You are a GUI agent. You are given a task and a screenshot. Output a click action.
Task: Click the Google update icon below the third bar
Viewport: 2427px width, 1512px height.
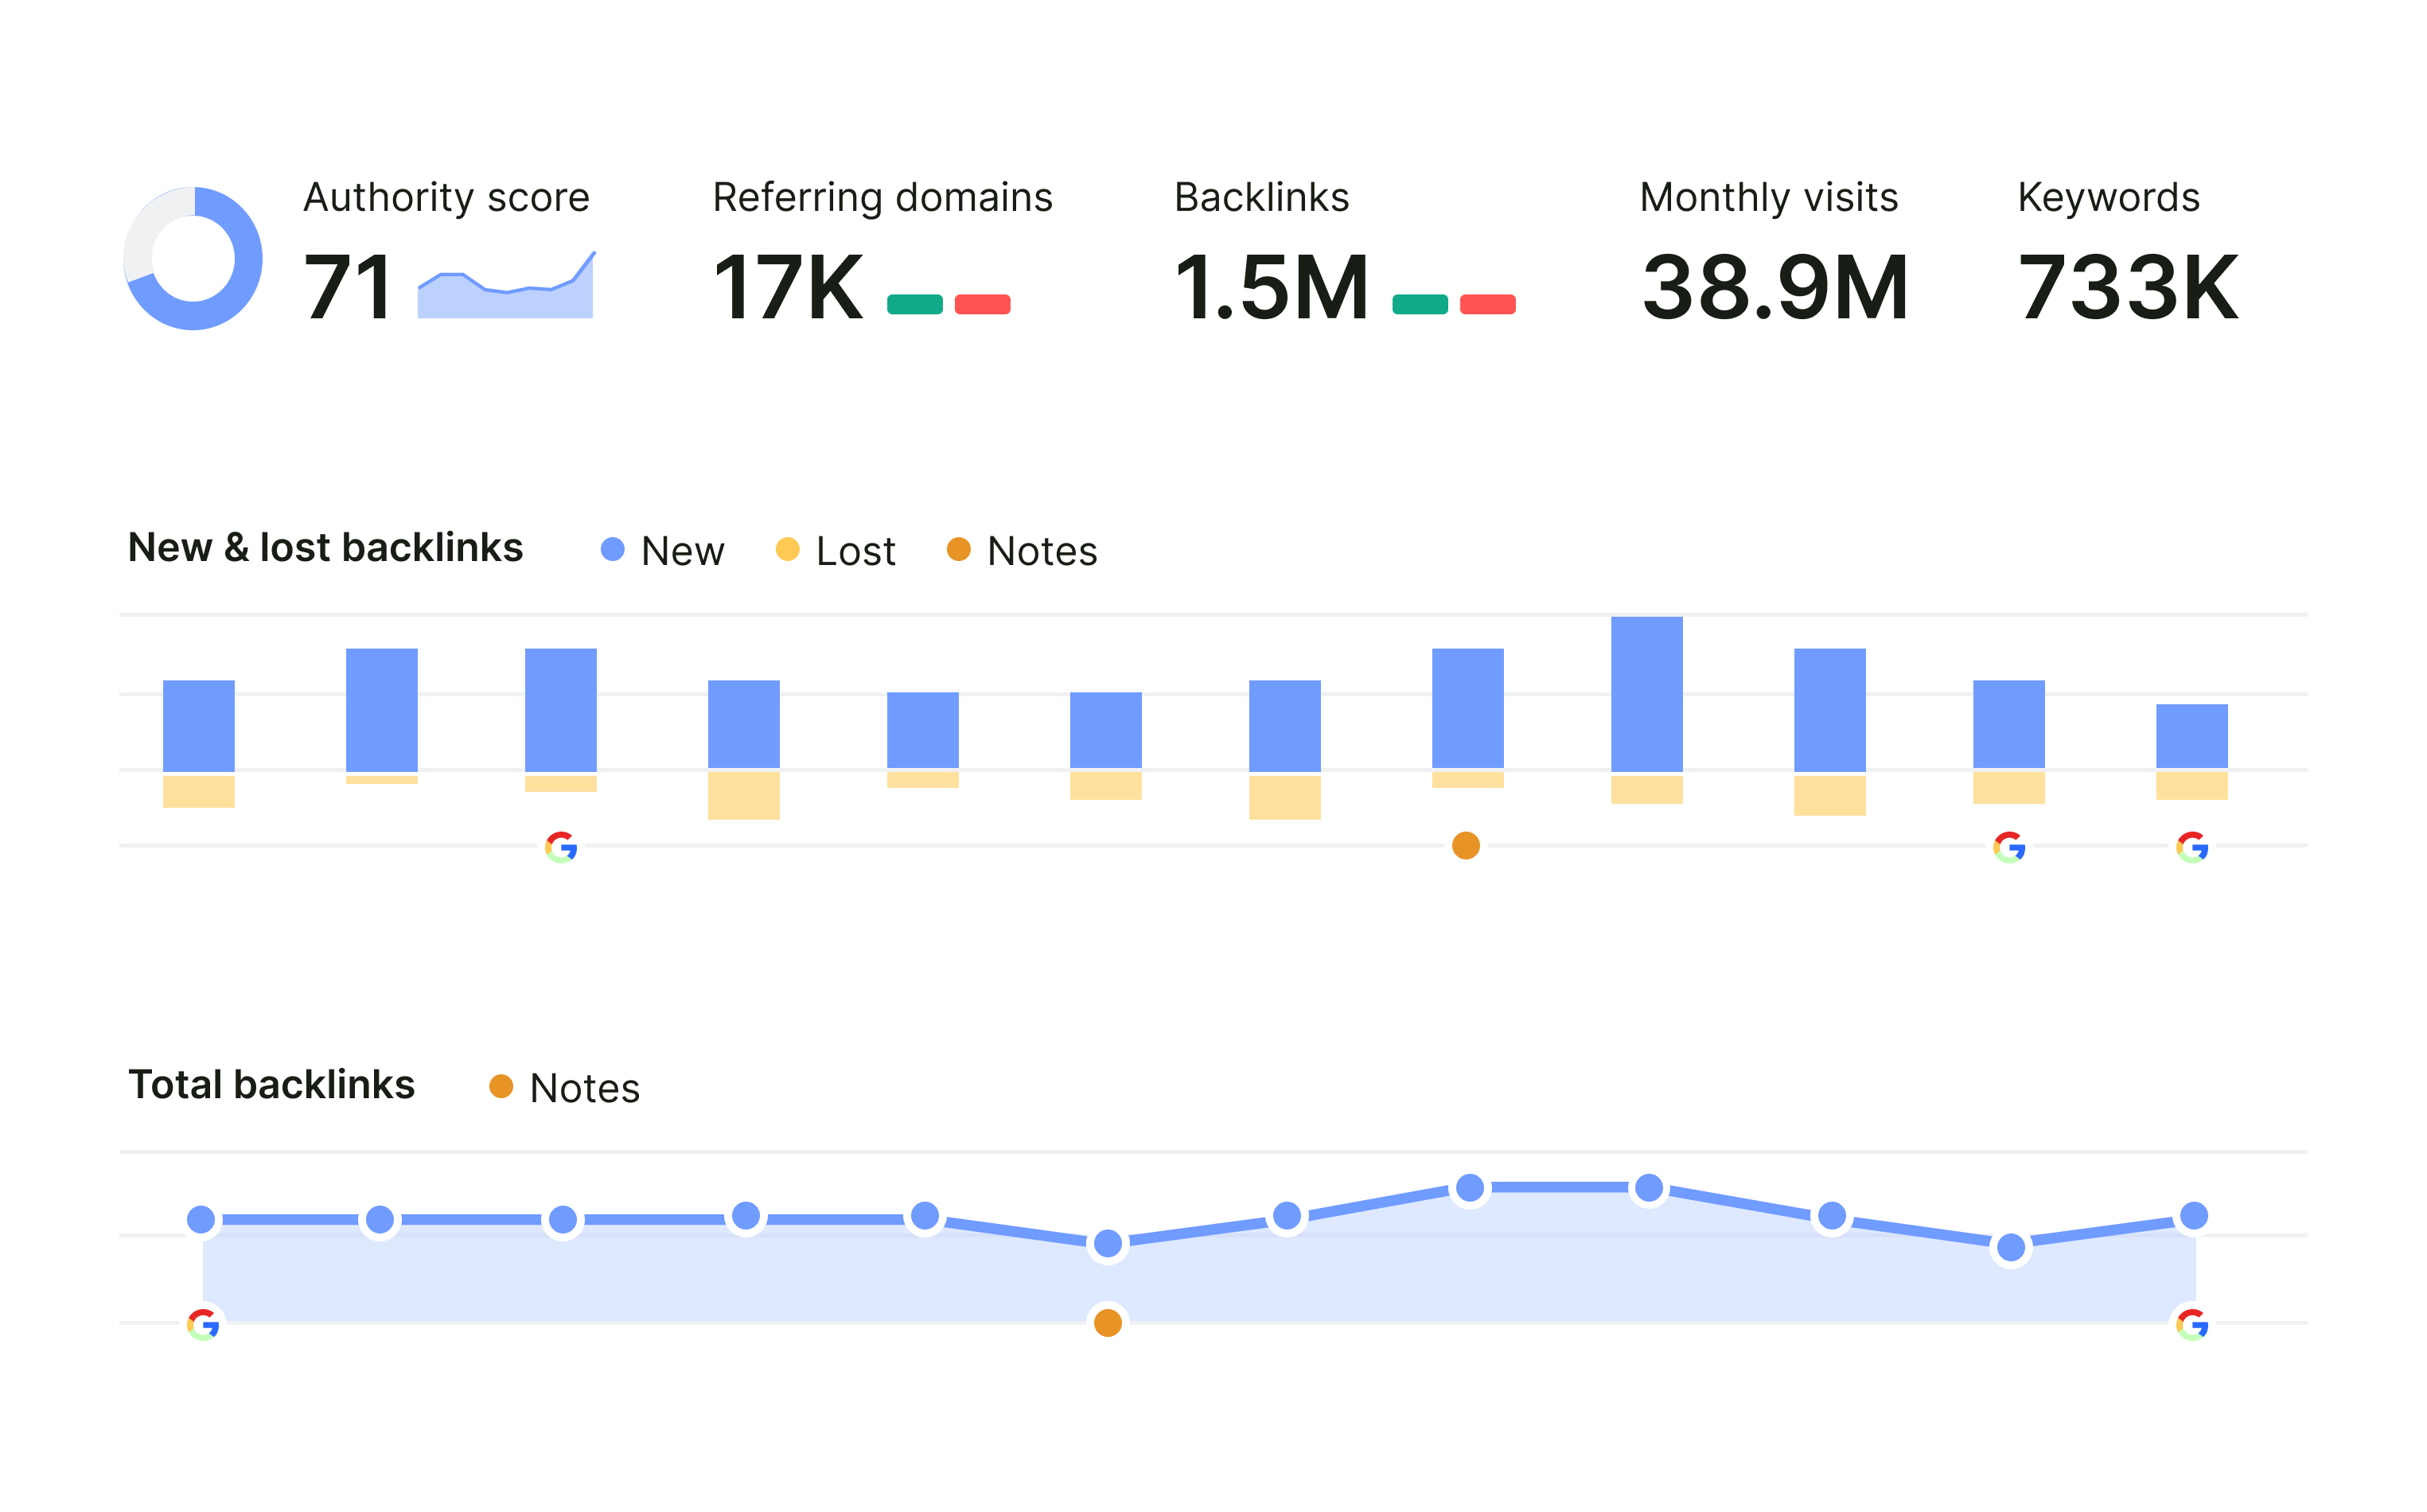560,847
